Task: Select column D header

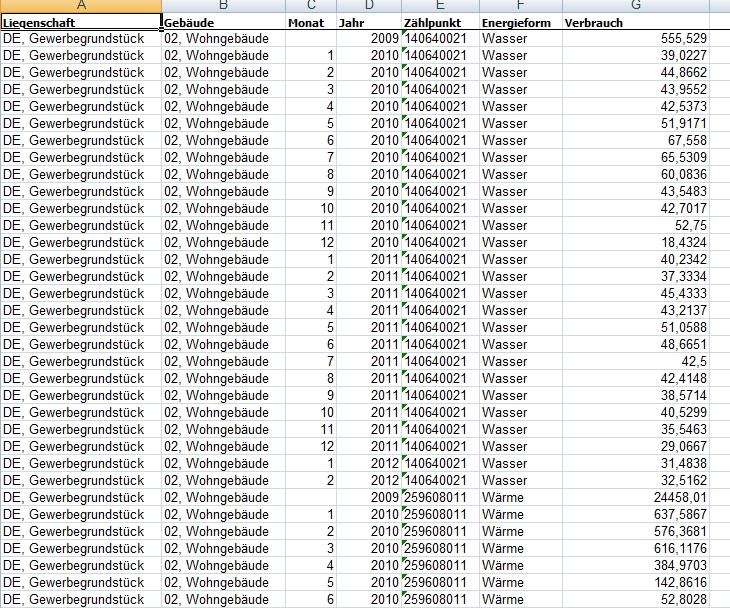Action: [x=369, y=6]
